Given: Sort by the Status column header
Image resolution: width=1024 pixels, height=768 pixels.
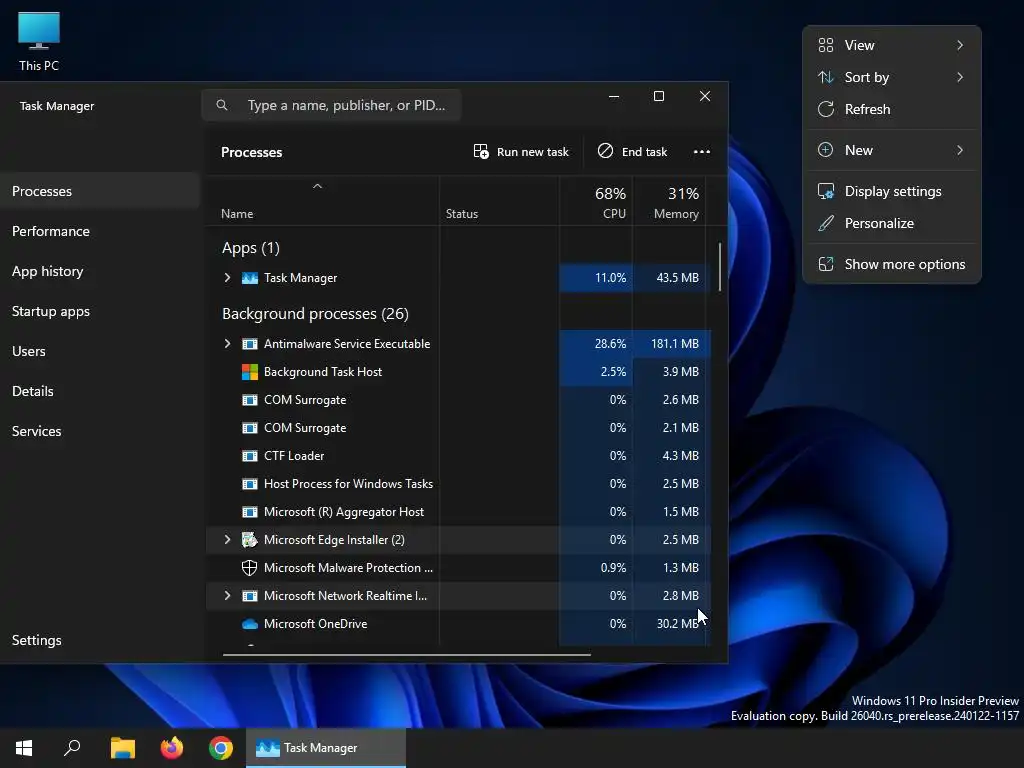Looking at the screenshot, I should [500, 202].
